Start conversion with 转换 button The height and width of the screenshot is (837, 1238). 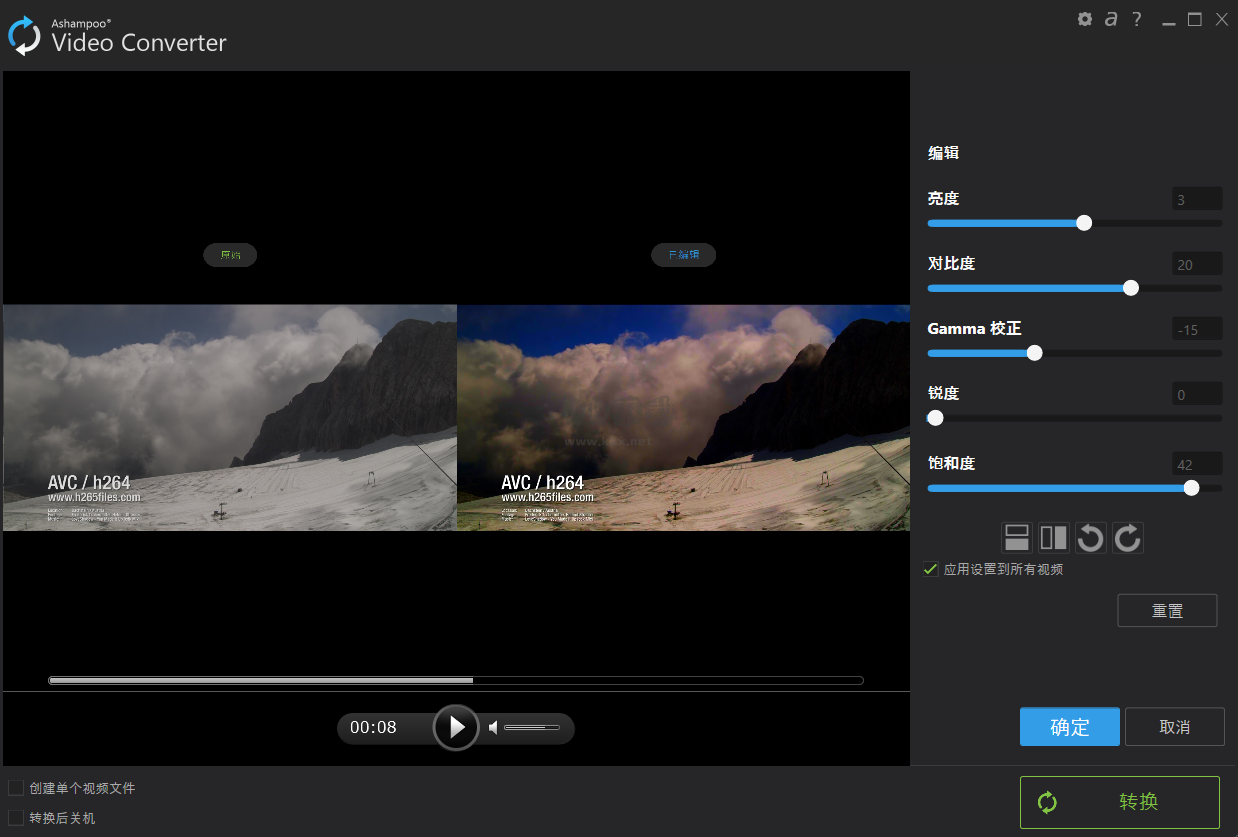[1120, 801]
